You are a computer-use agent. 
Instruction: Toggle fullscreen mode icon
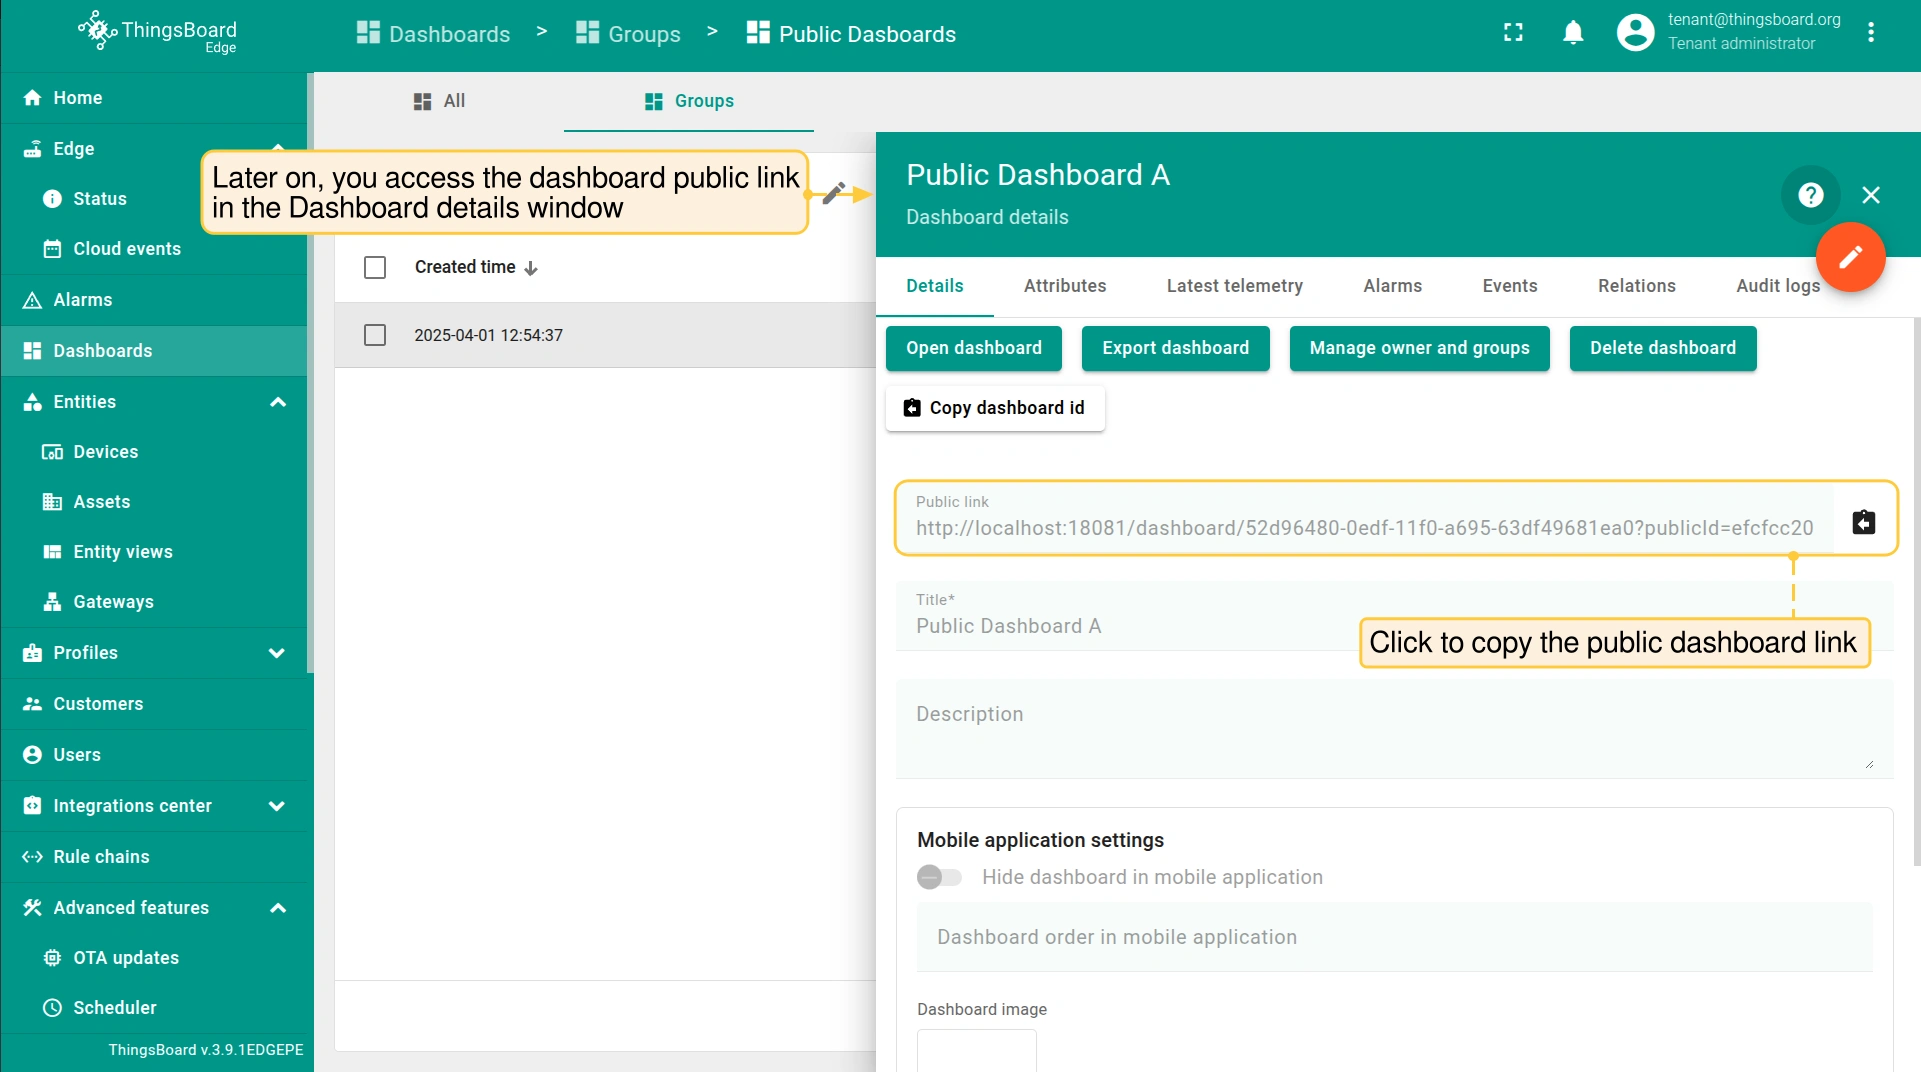coord(1513,33)
